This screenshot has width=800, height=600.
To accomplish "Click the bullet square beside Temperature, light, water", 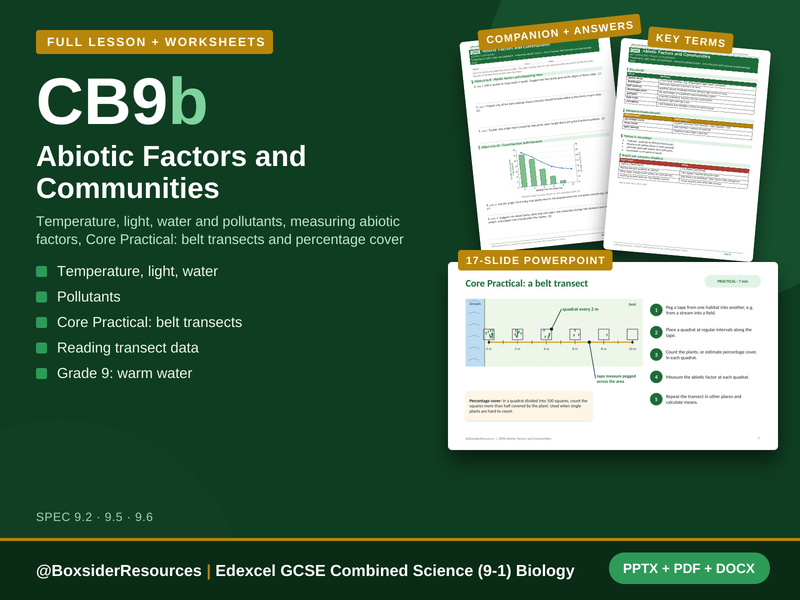I will (x=42, y=271).
